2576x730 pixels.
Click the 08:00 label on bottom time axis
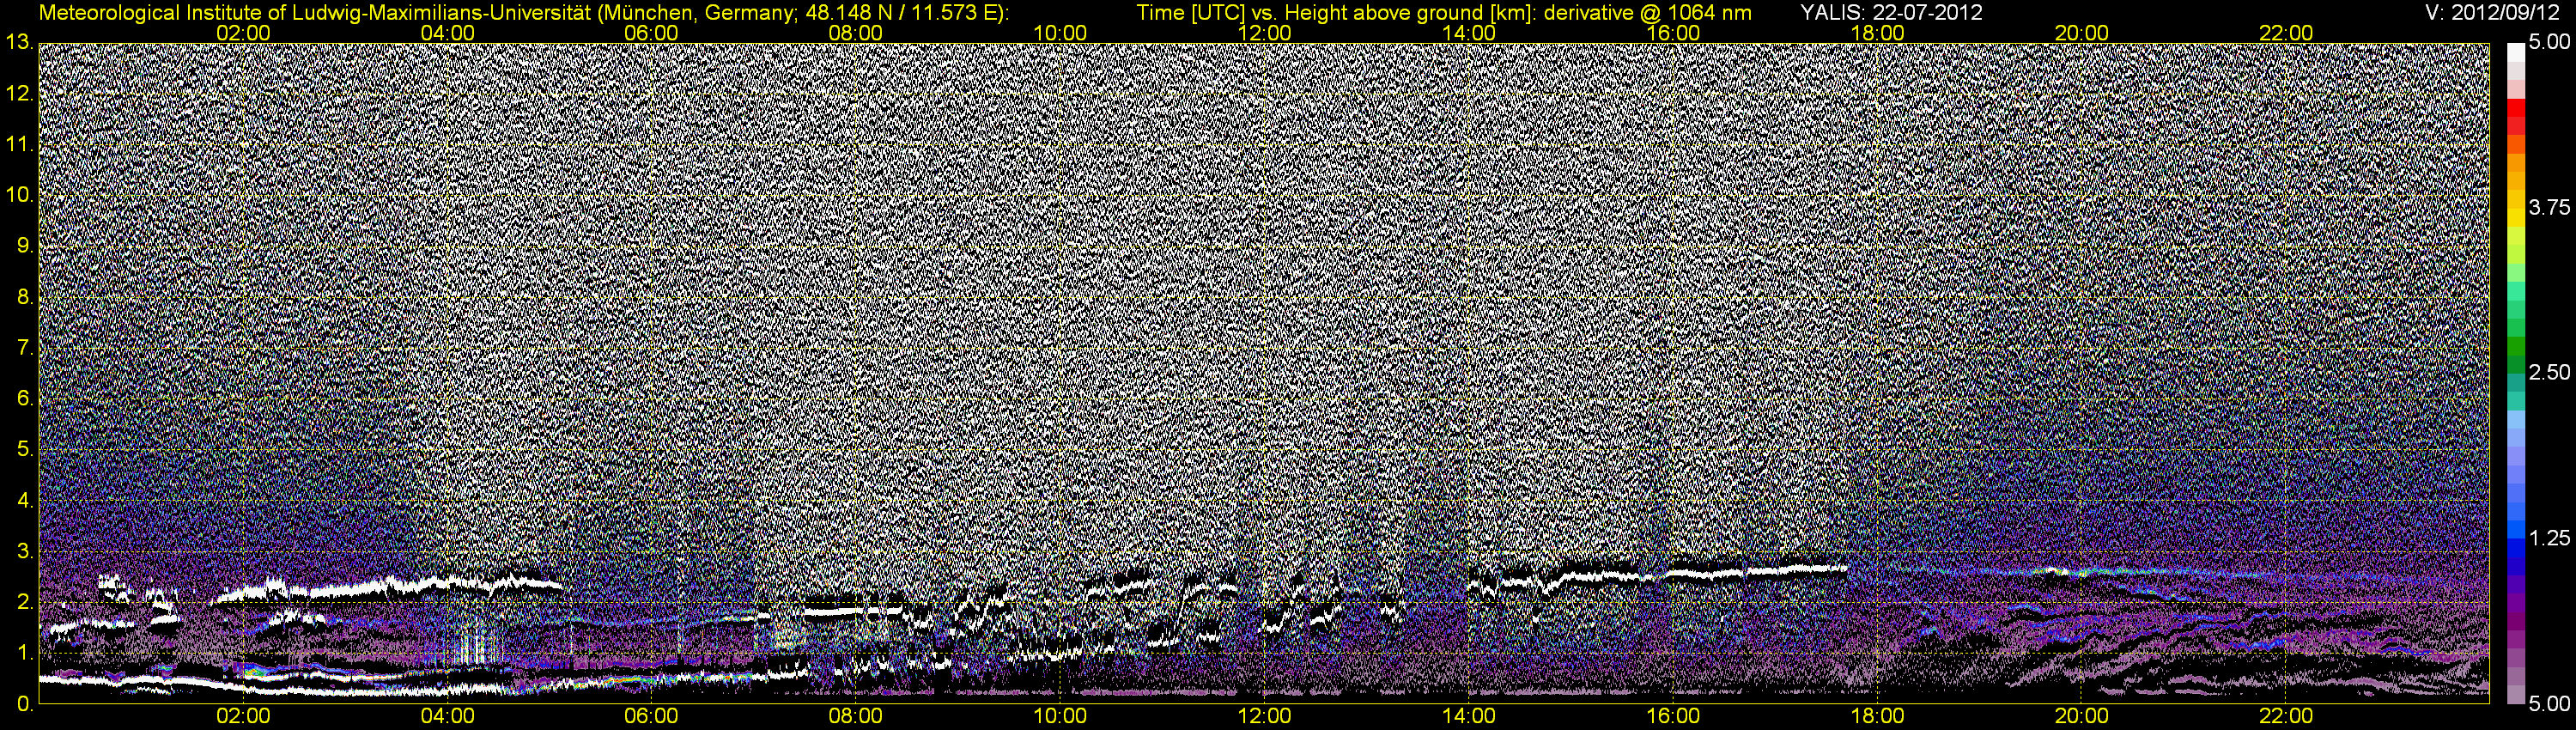coord(856,716)
